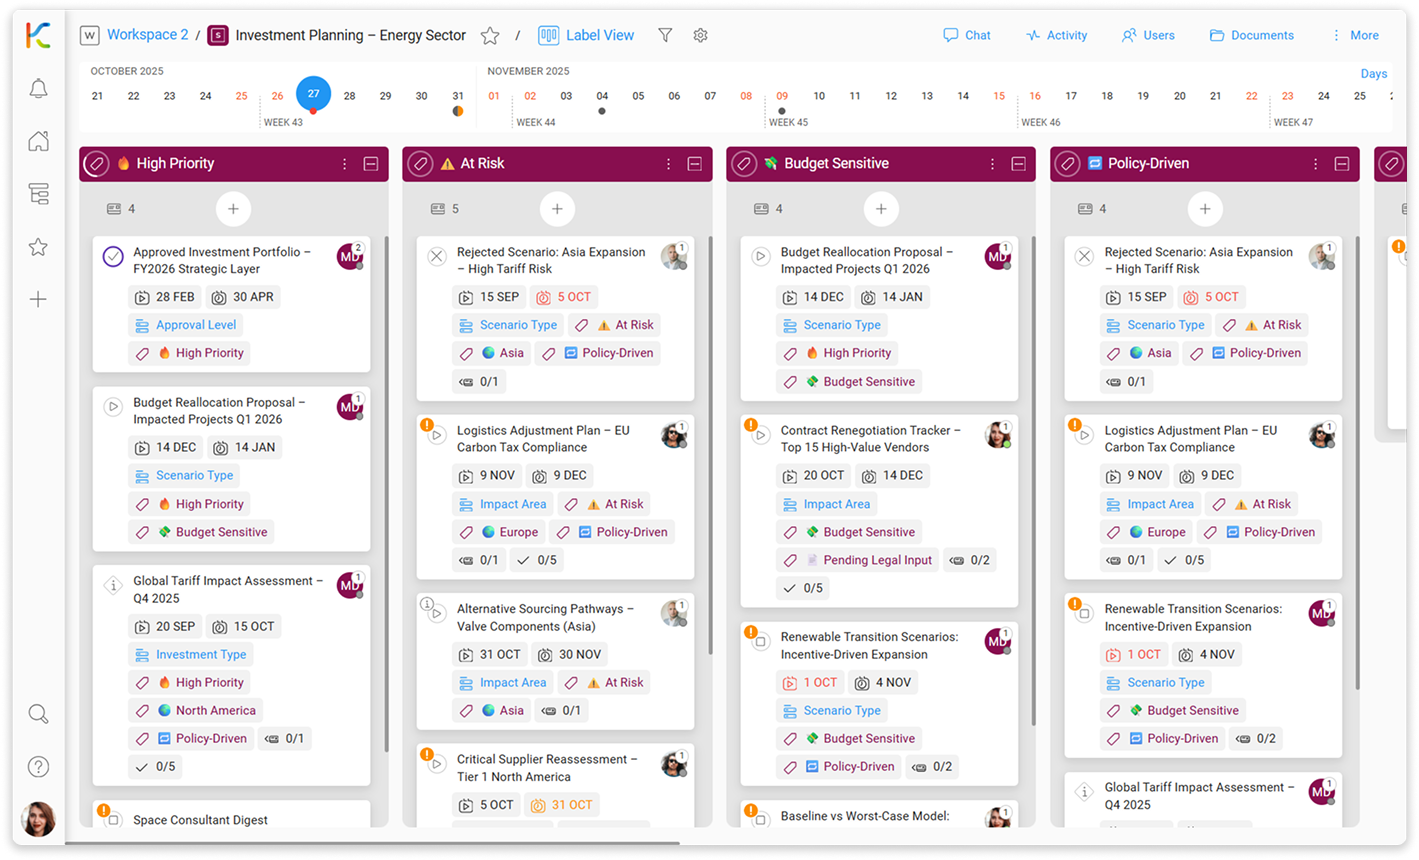Open favorites star in left sidebar

click(38, 247)
